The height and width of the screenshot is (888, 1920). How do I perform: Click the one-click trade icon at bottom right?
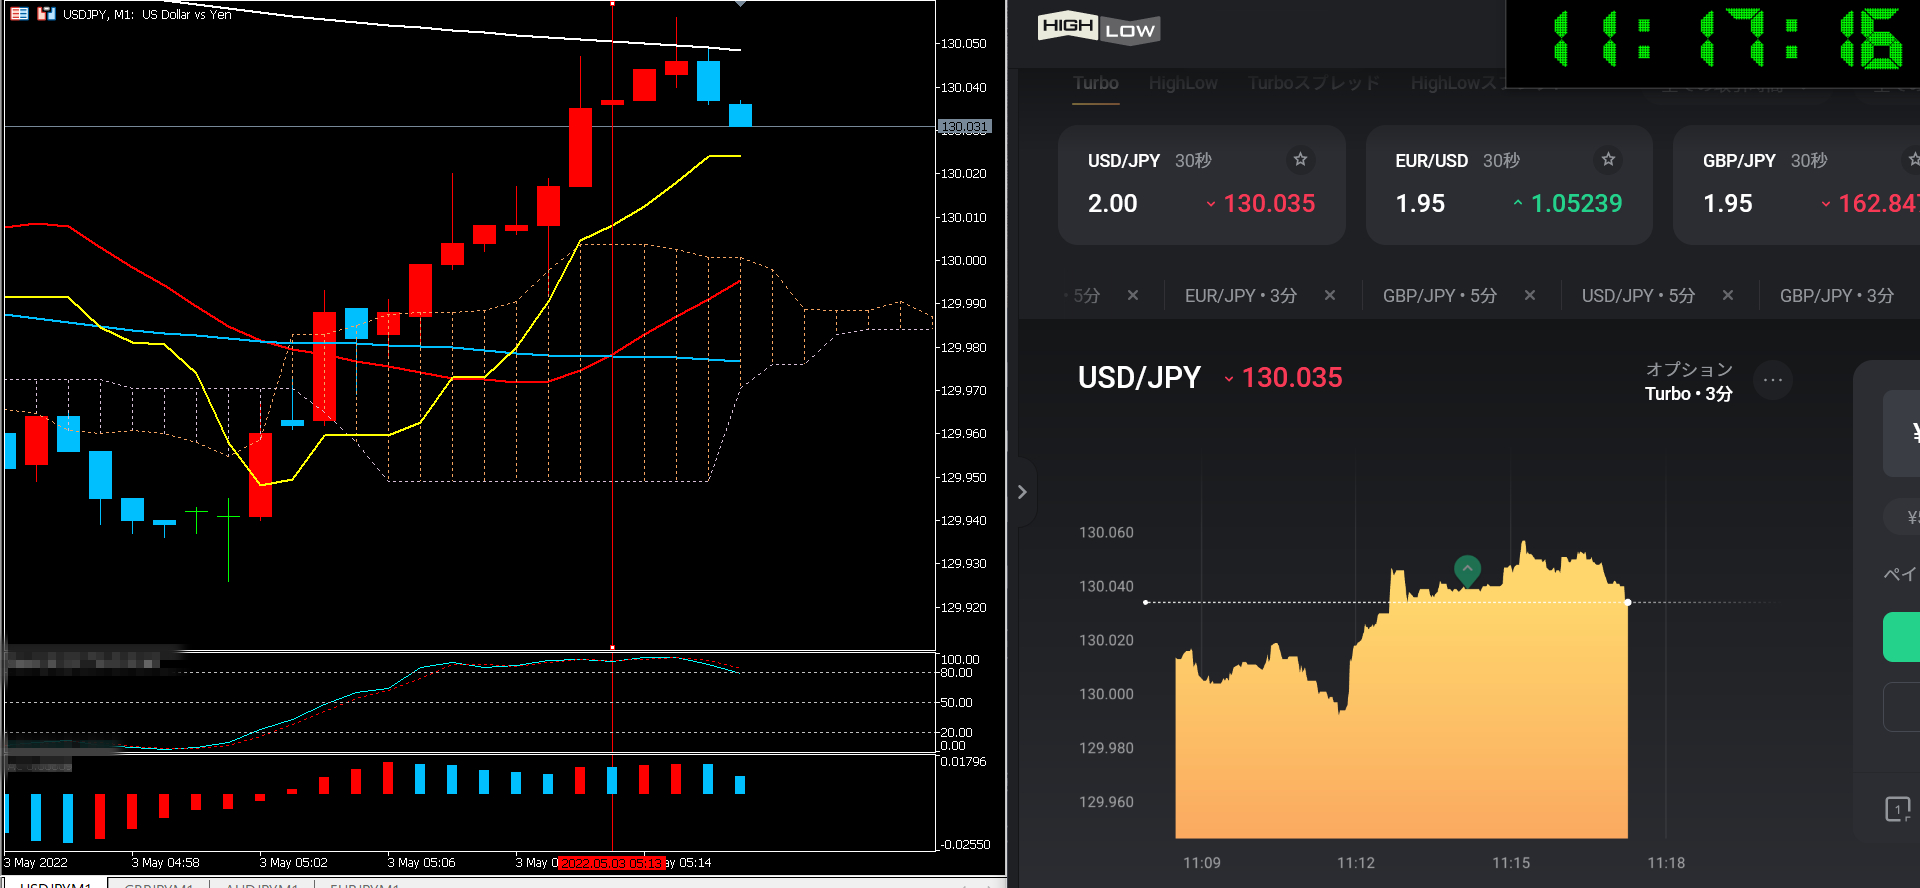click(x=1897, y=809)
